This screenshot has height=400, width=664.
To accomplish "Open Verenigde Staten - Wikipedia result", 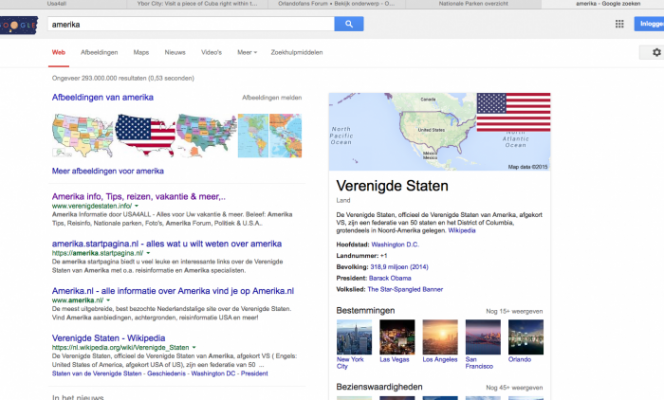I will (108, 338).
